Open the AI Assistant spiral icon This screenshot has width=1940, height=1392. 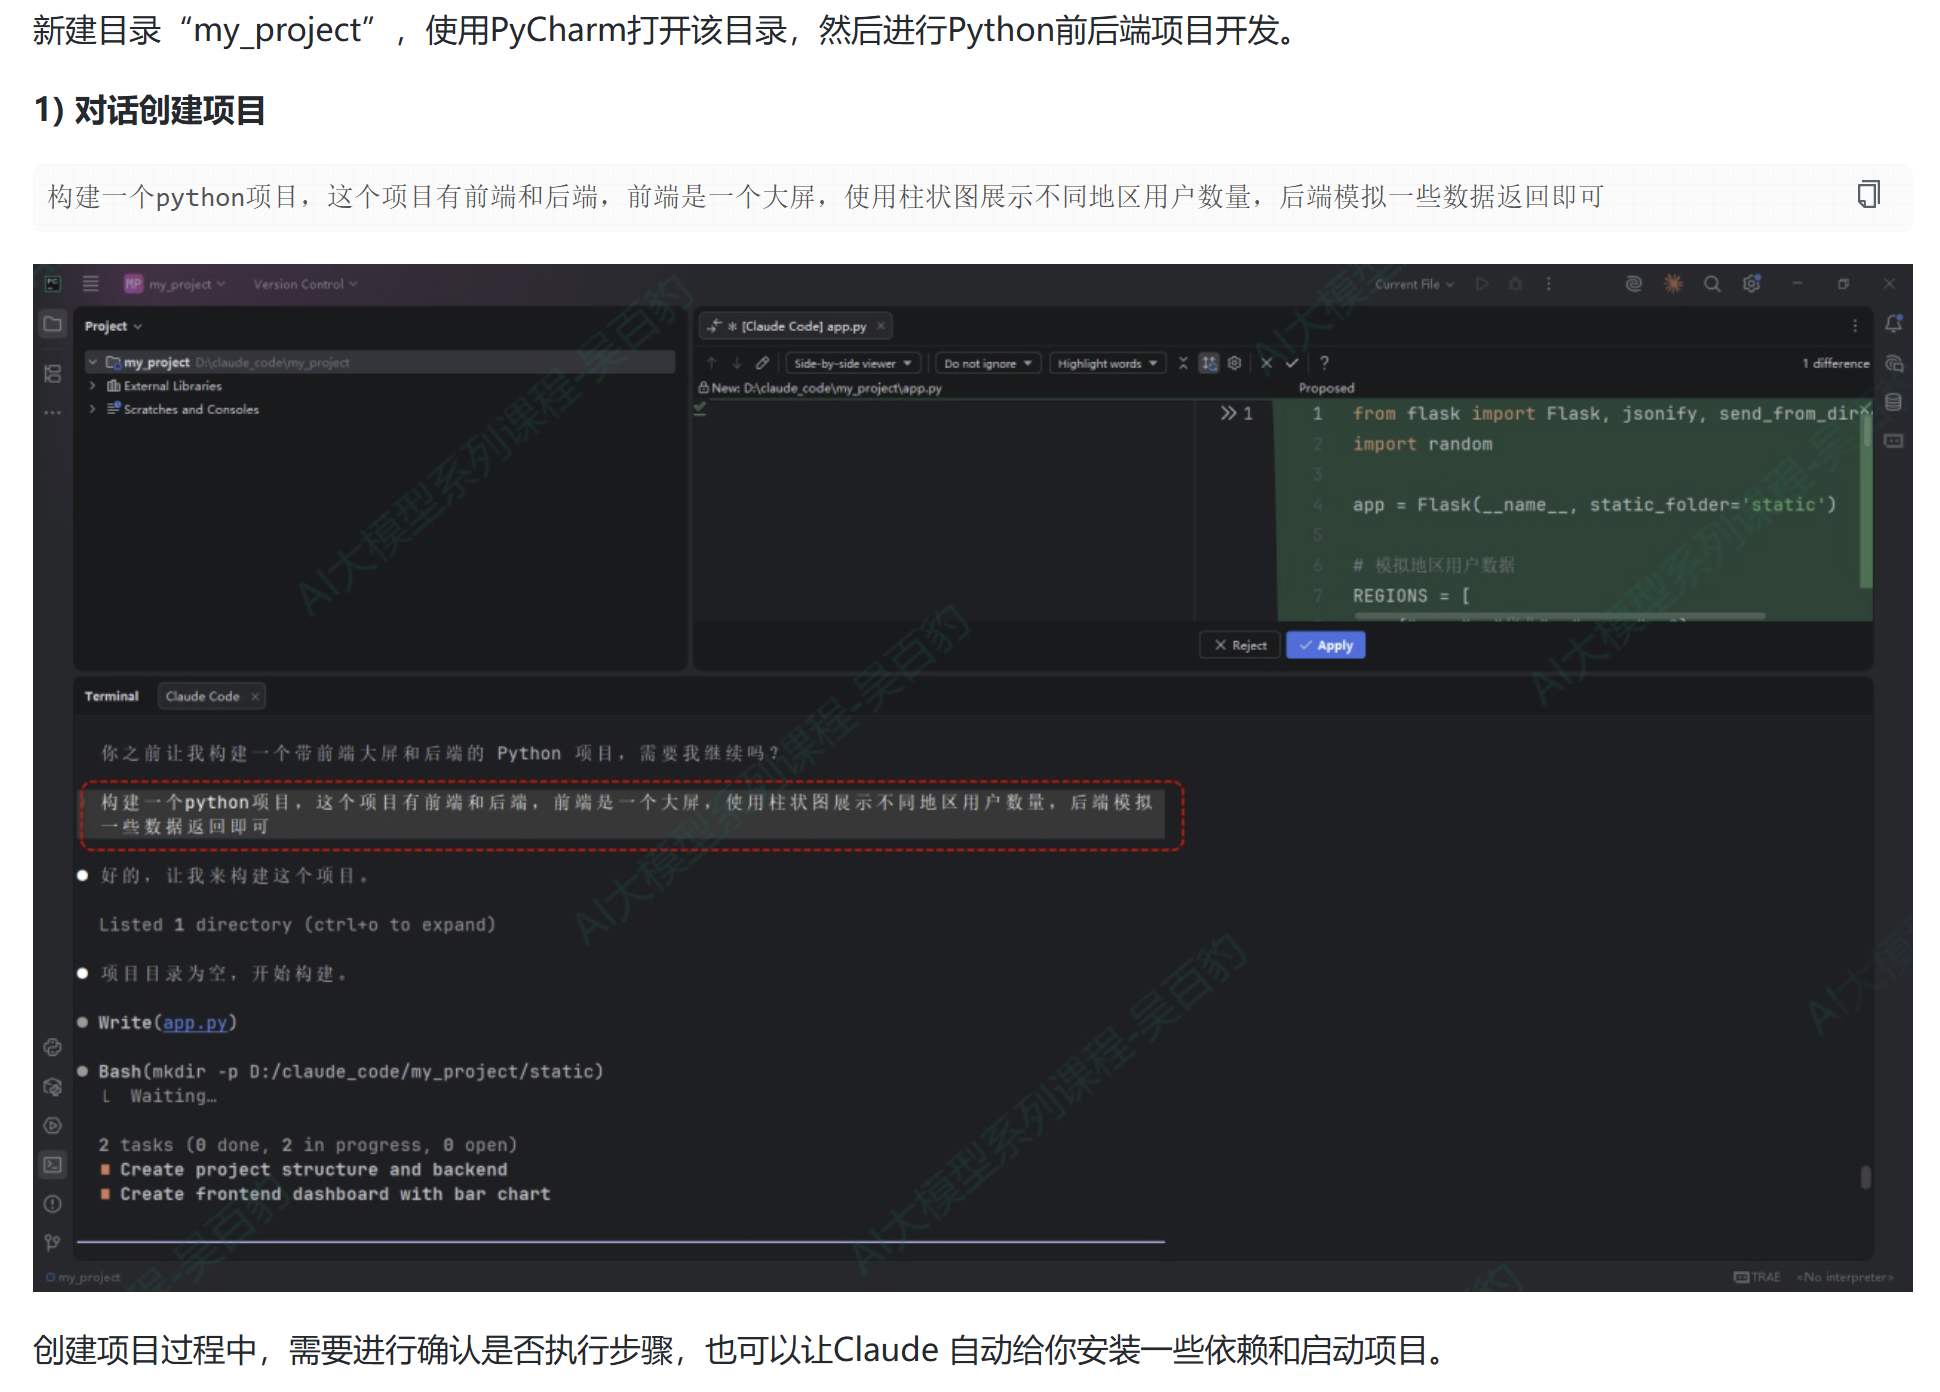1634,284
